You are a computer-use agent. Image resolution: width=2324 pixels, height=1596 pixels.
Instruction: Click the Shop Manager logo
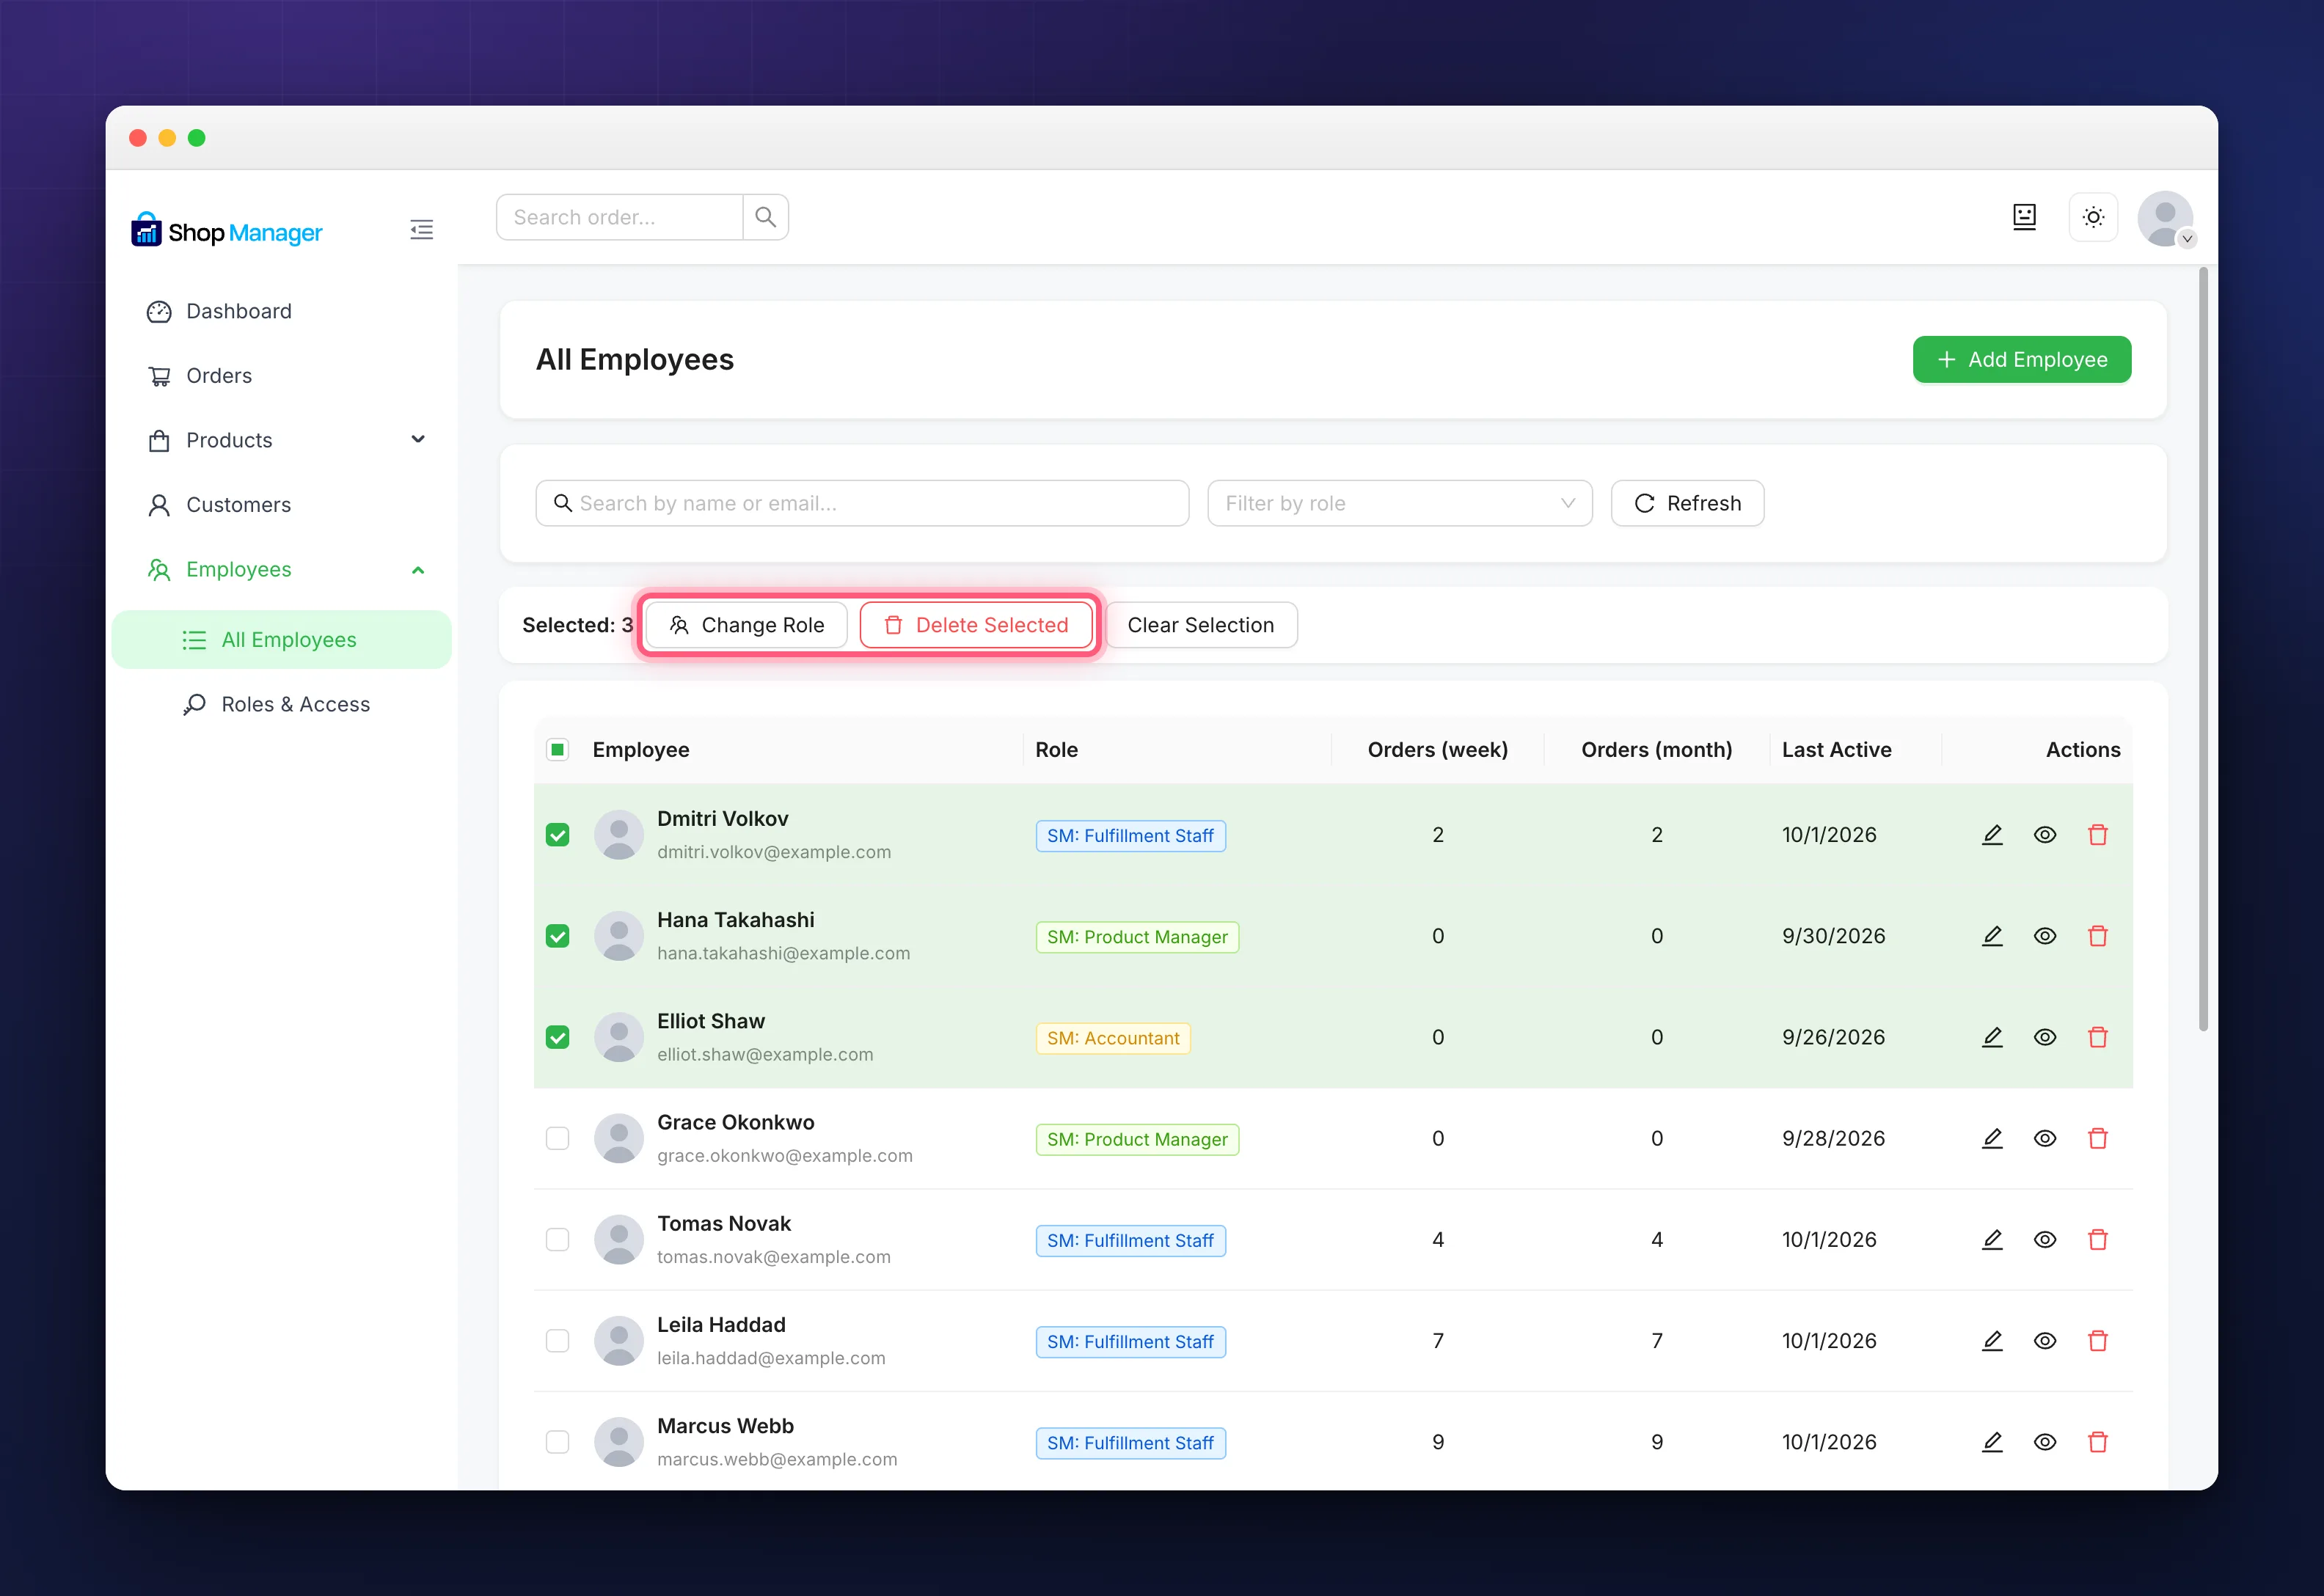[x=227, y=230]
